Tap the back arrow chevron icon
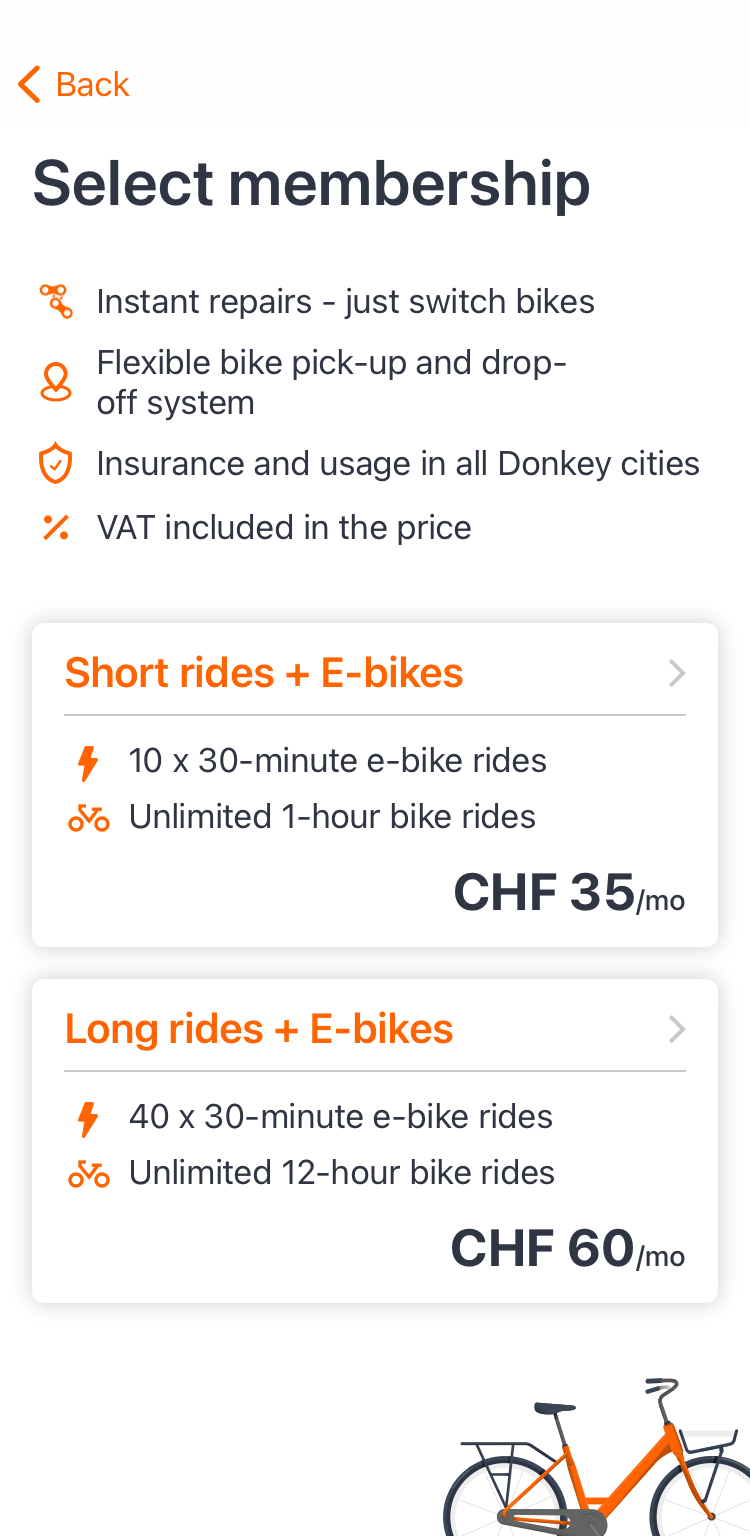 pos(29,85)
